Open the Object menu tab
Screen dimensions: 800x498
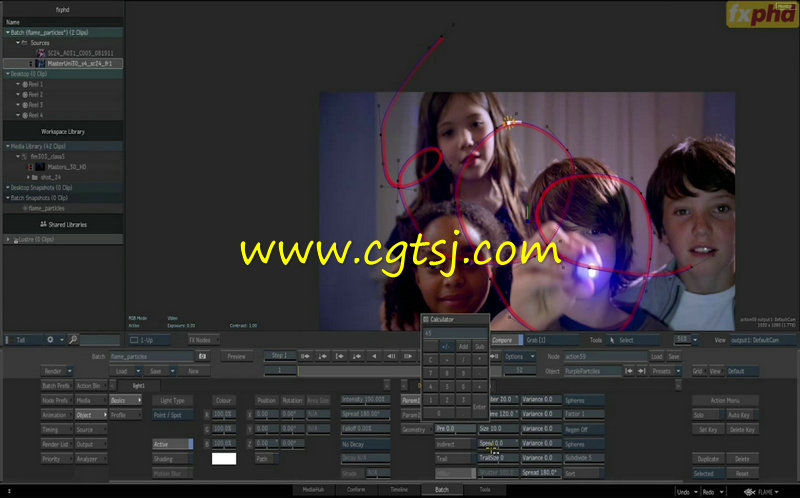click(x=91, y=415)
